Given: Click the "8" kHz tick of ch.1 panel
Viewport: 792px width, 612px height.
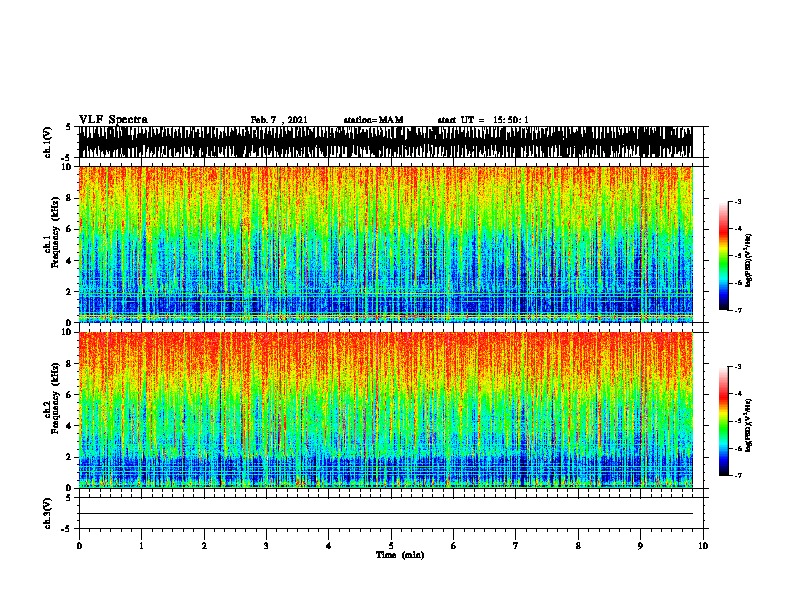Looking at the screenshot, I should [x=69, y=198].
